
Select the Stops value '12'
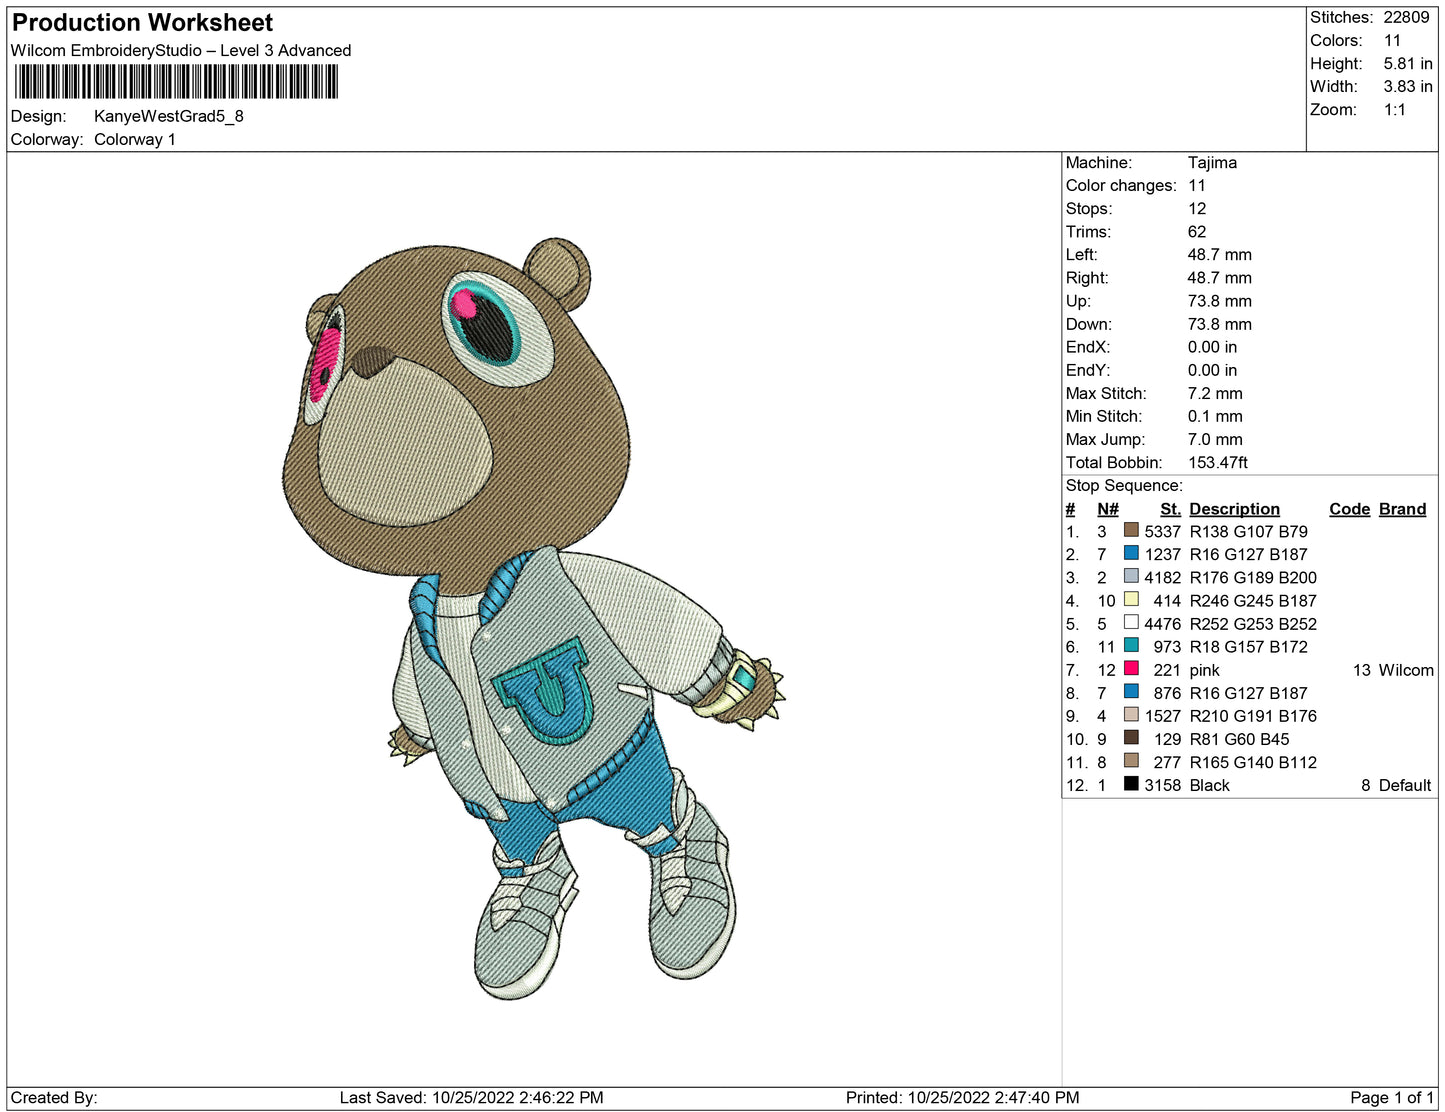(x=1197, y=208)
